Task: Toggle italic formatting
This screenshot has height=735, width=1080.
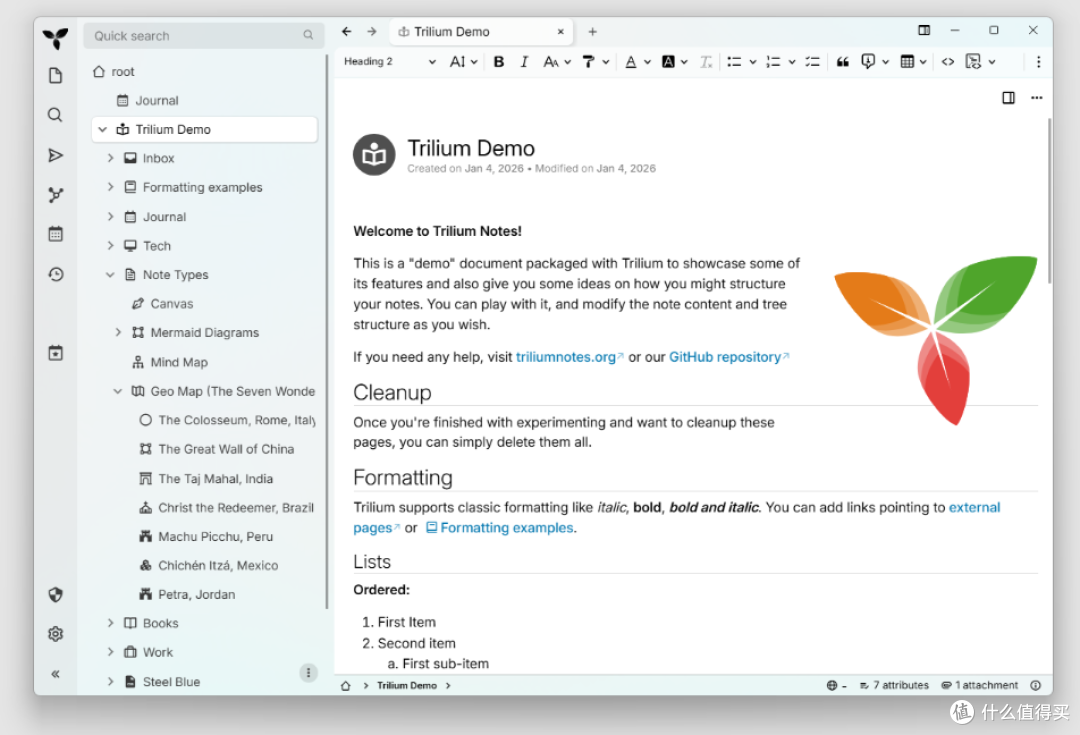Action: click(x=524, y=62)
